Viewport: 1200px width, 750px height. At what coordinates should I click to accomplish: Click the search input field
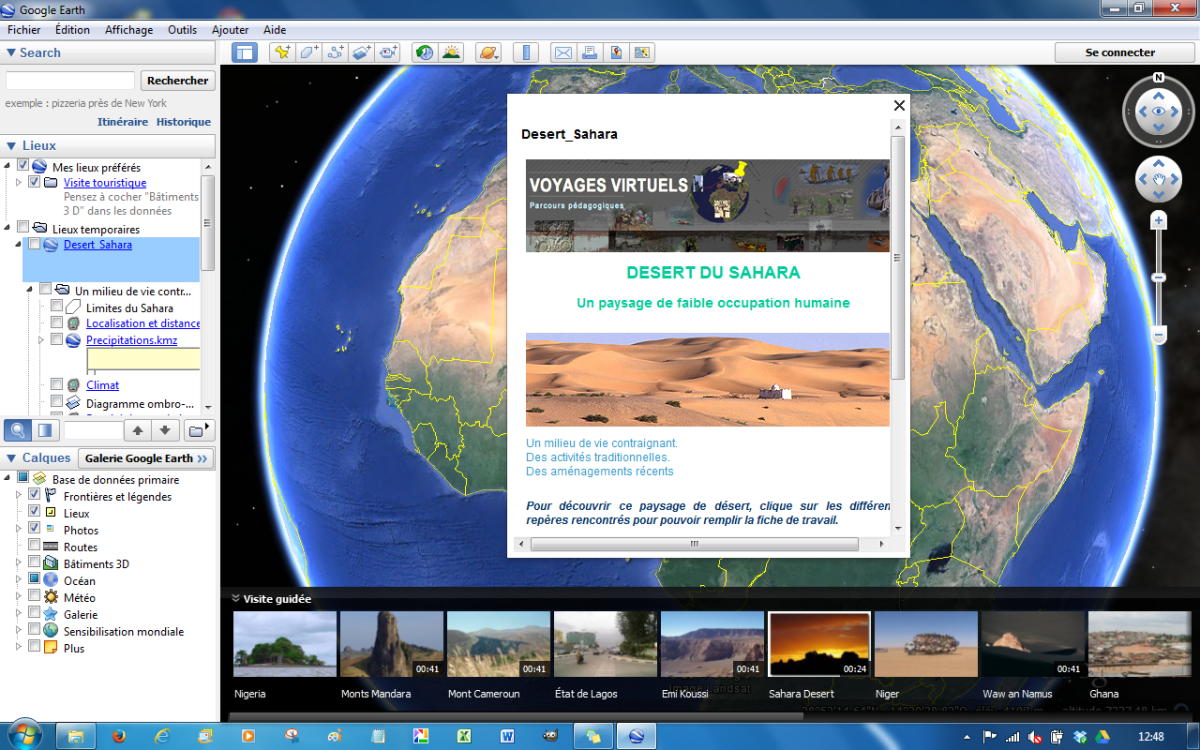click(70, 80)
